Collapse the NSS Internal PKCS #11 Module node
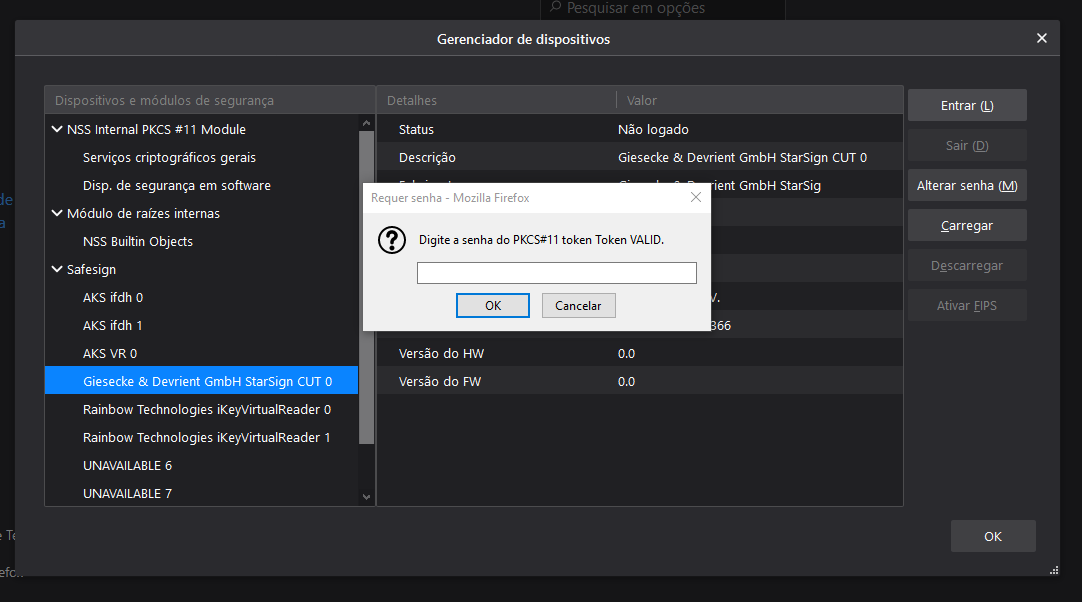The height and width of the screenshot is (602, 1082). tap(57, 129)
